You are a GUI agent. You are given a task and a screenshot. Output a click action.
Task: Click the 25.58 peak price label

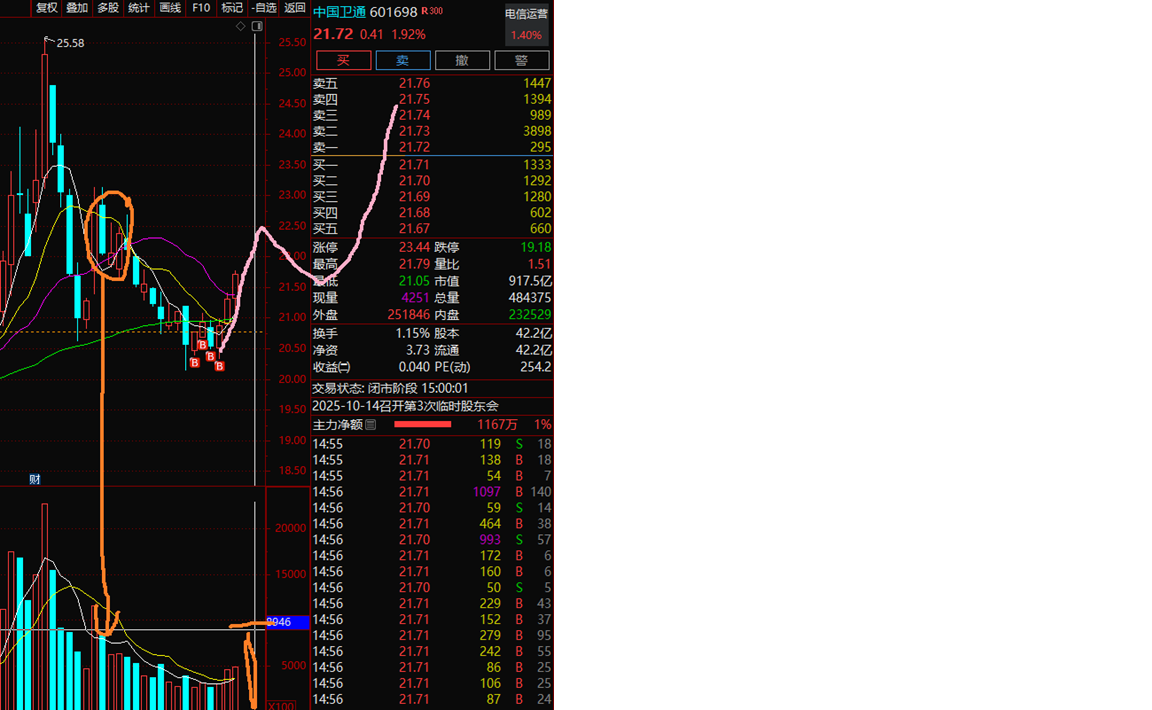coord(71,43)
